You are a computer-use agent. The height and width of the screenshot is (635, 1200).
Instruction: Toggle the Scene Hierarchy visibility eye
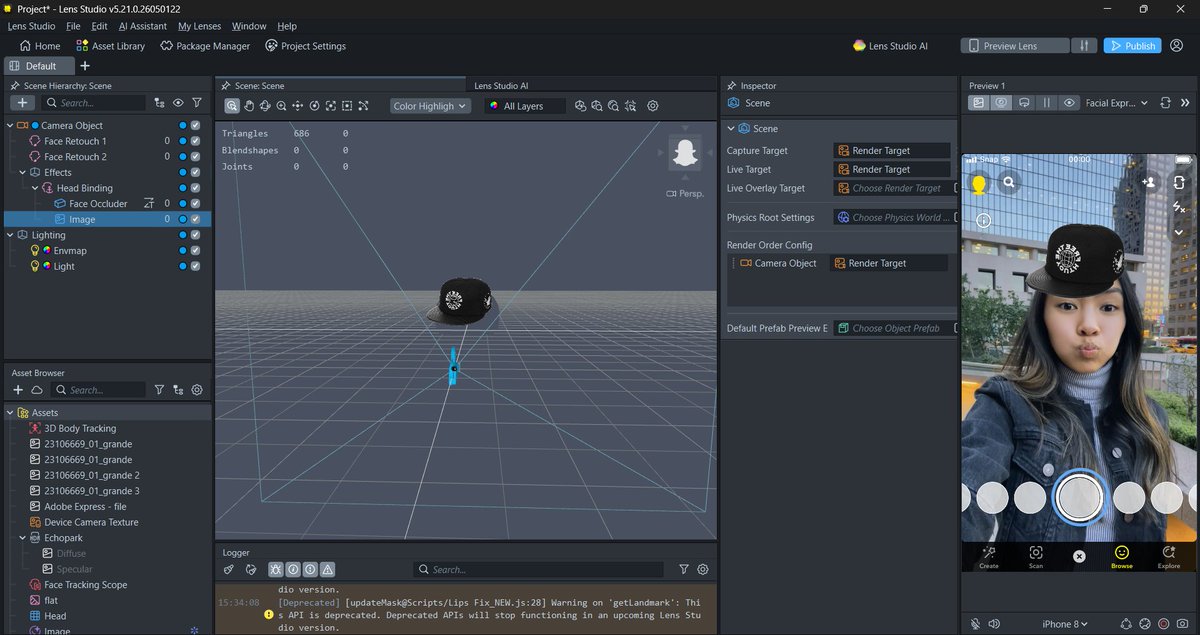point(178,103)
